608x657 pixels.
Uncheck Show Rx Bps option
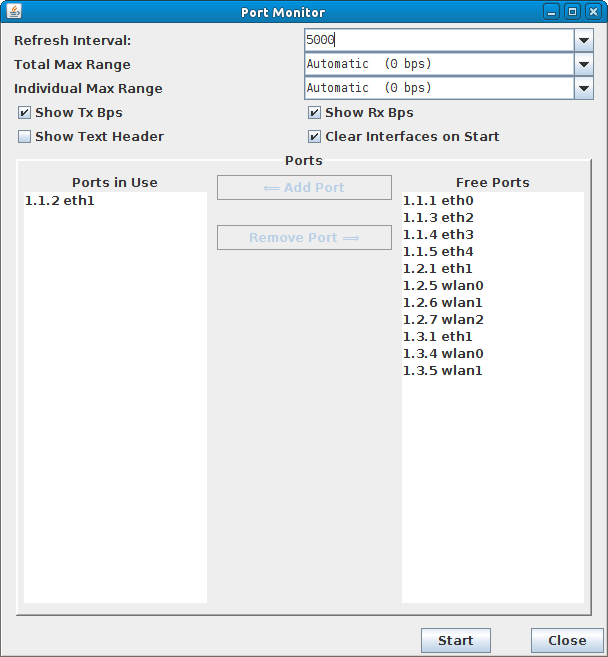[314, 113]
